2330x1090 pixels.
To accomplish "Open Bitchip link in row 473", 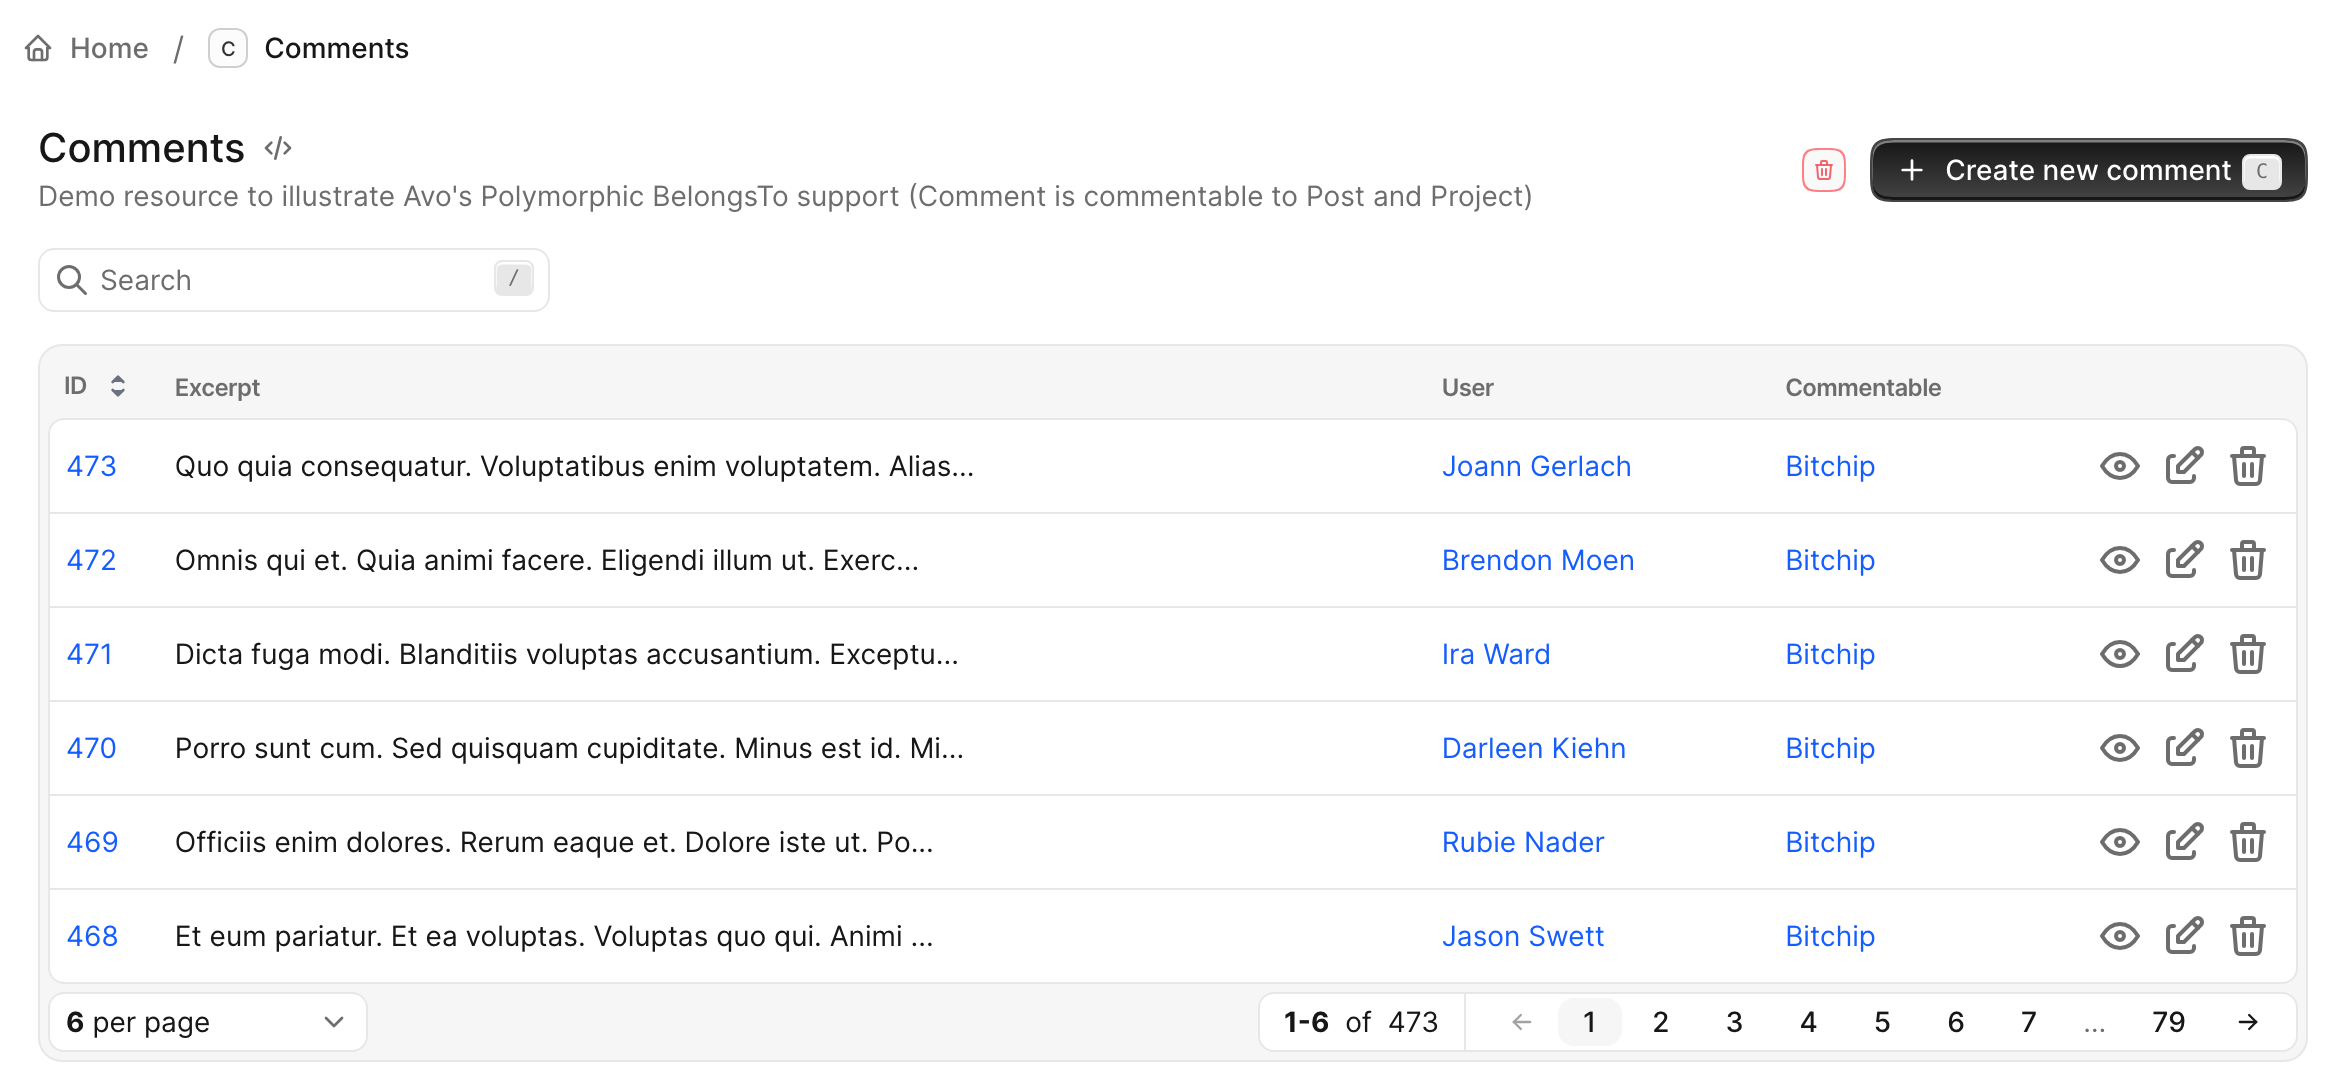I will (1830, 466).
